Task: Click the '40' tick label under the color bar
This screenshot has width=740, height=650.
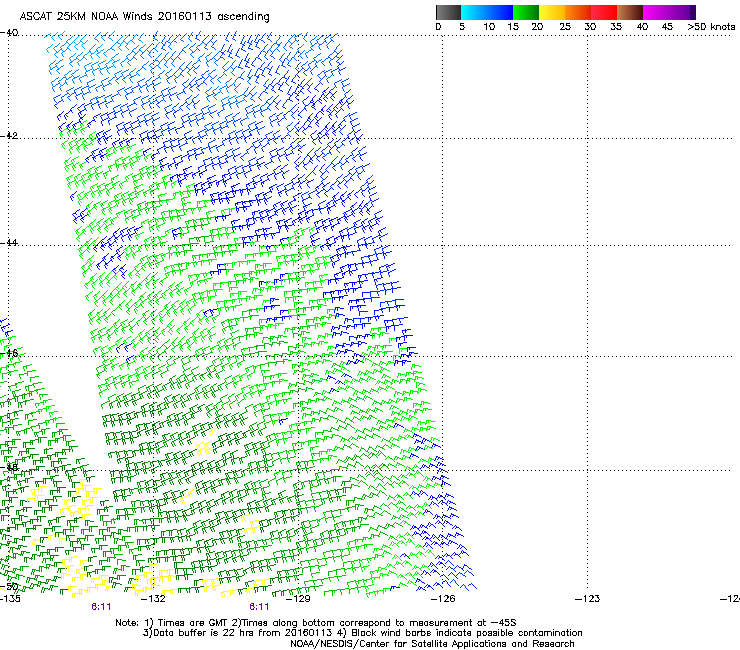Action: [642, 27]
